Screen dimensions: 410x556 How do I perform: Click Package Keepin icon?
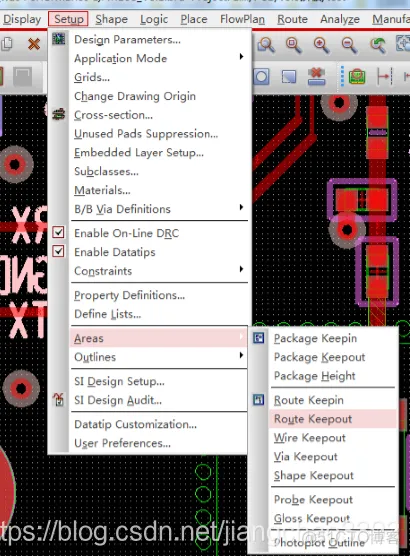259,338
